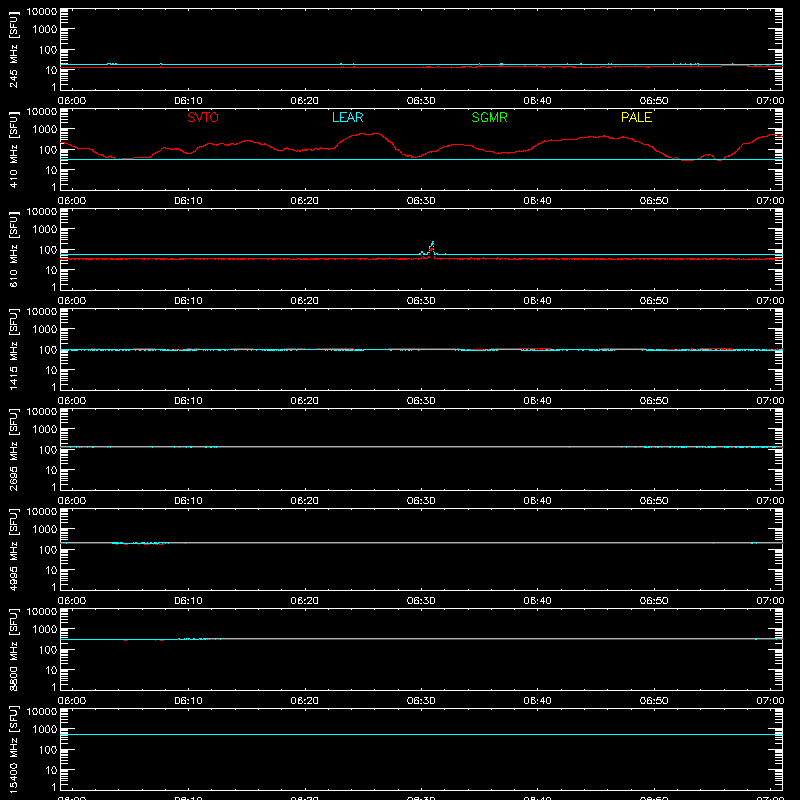Click the 1000 tick of the 410 MHz panel

(x=45, y=130)
